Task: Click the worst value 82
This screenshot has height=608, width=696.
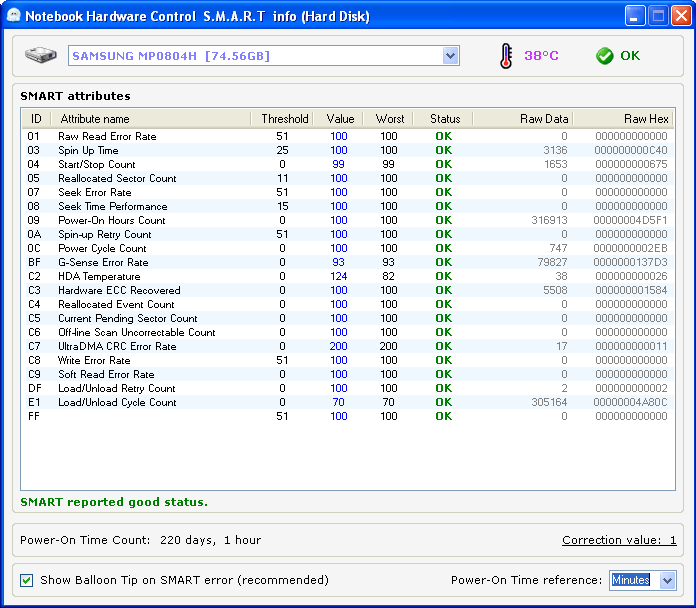Action: click(x=388, y=276)
